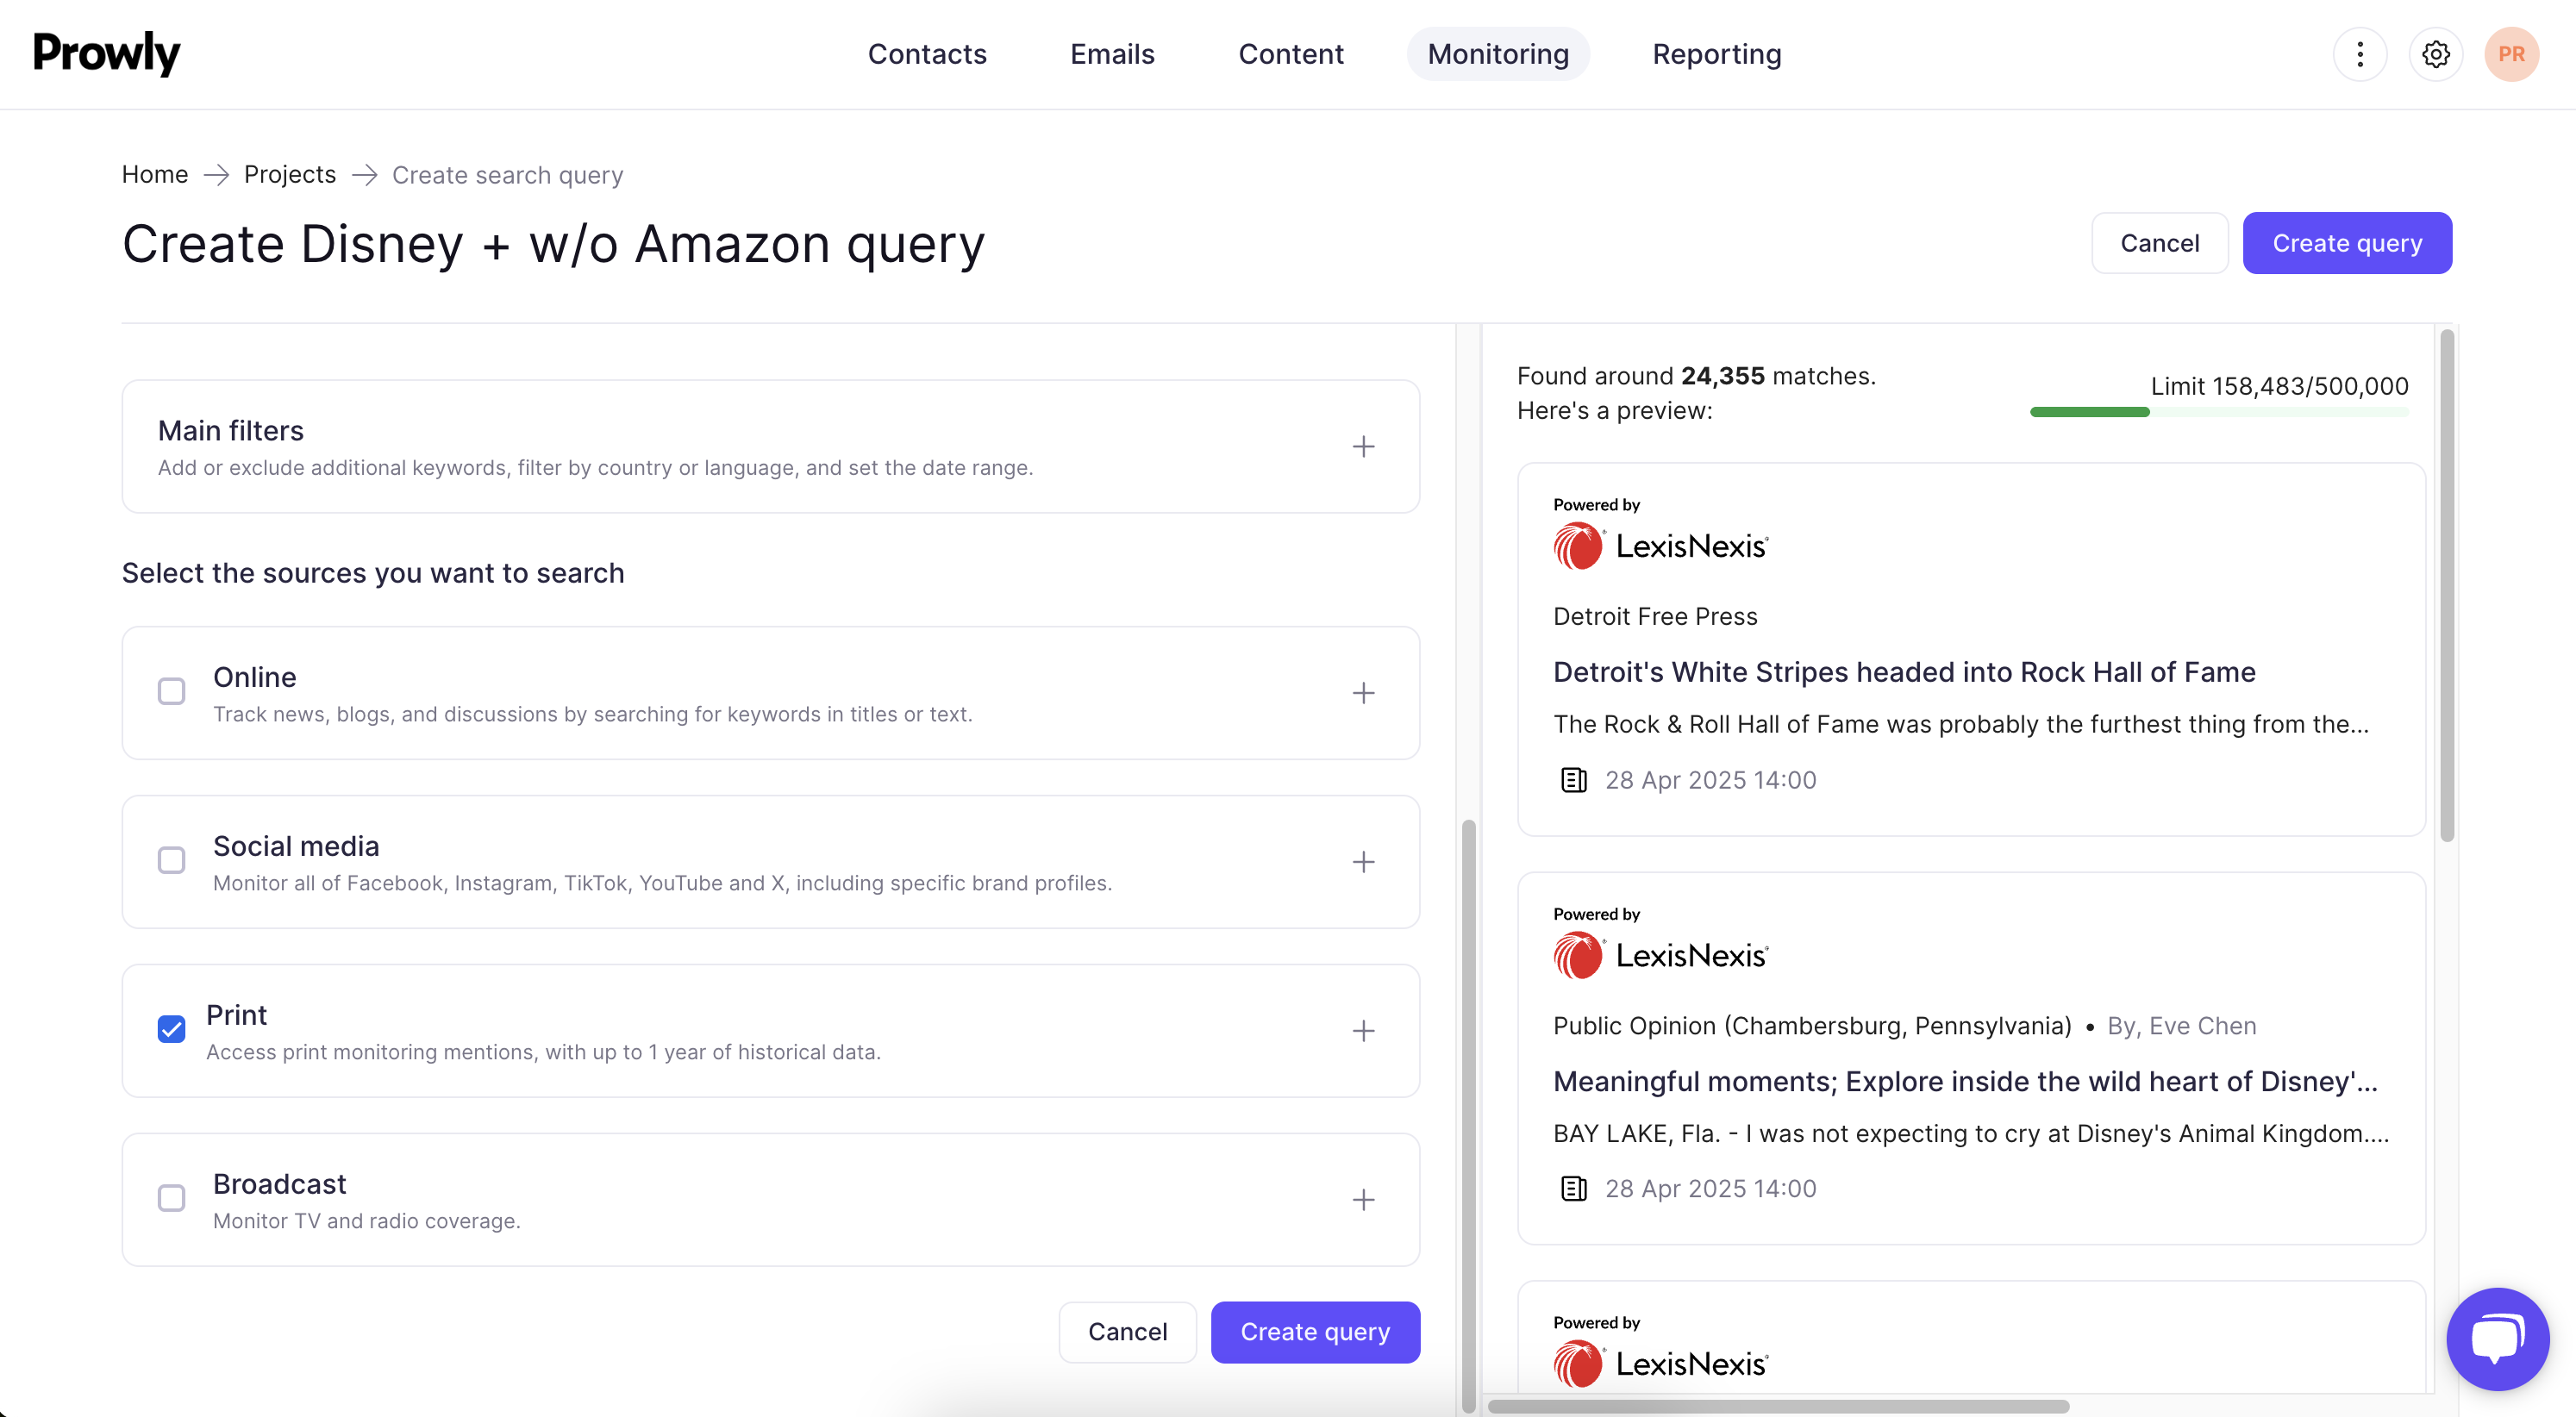The width and height of the screenshot is (2576, 1417).
Task: Click the LexisNexis logo in the first preview card
Action: [x=1661, y=546]
